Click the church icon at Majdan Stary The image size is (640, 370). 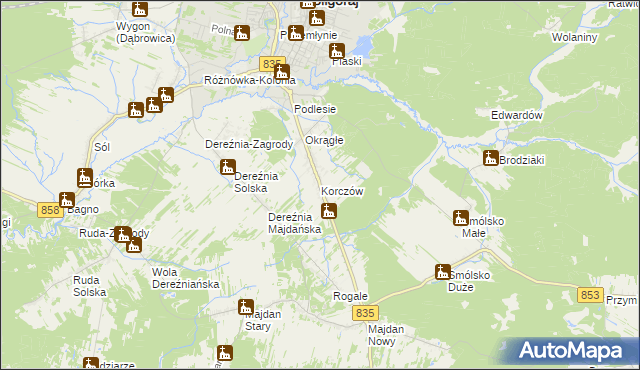click(x=246, y=307)
